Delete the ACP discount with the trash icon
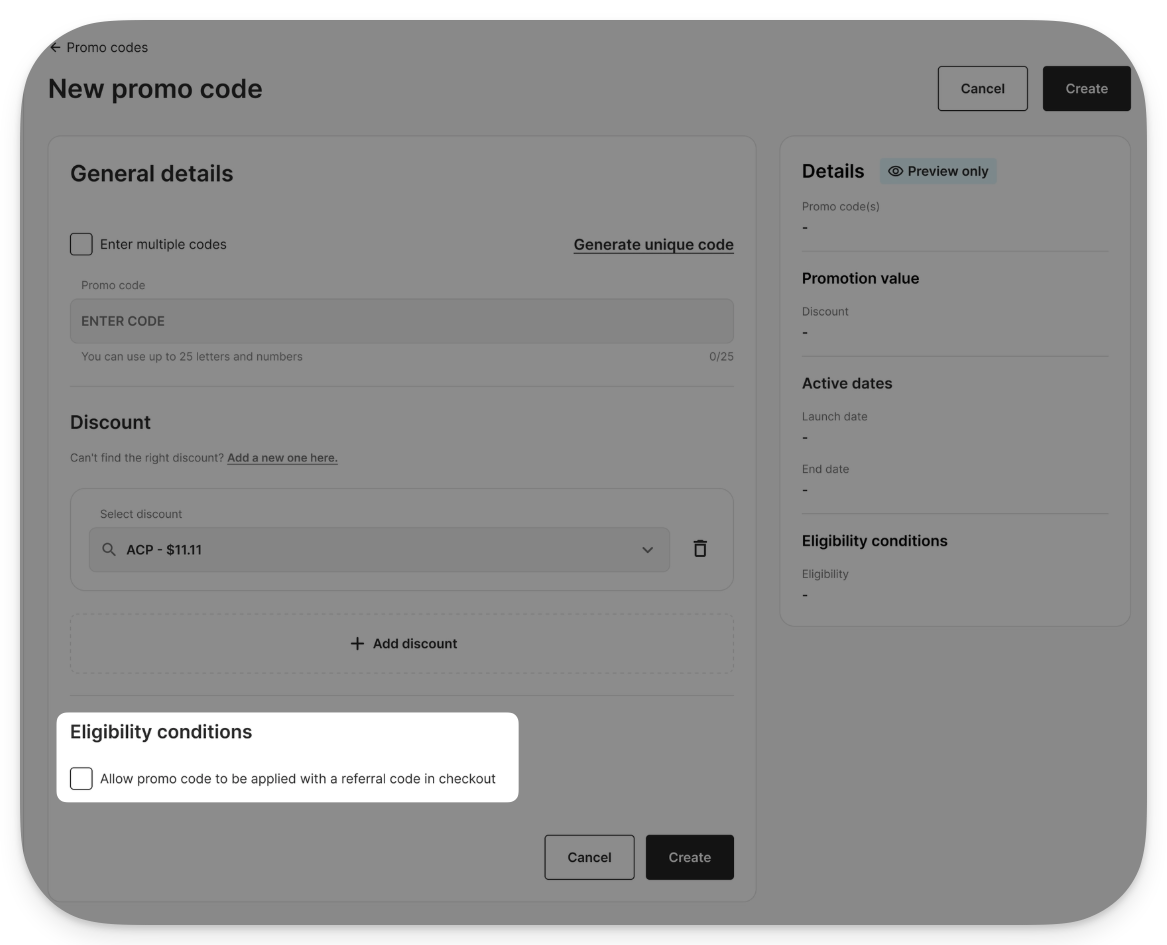 point(700,548)
